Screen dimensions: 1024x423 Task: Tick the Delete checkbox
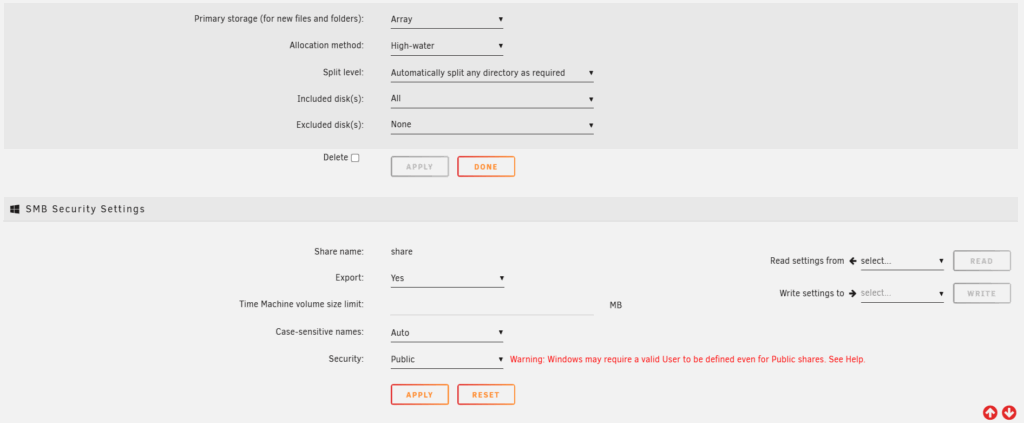pyautogui.click(x=355, y=157)
